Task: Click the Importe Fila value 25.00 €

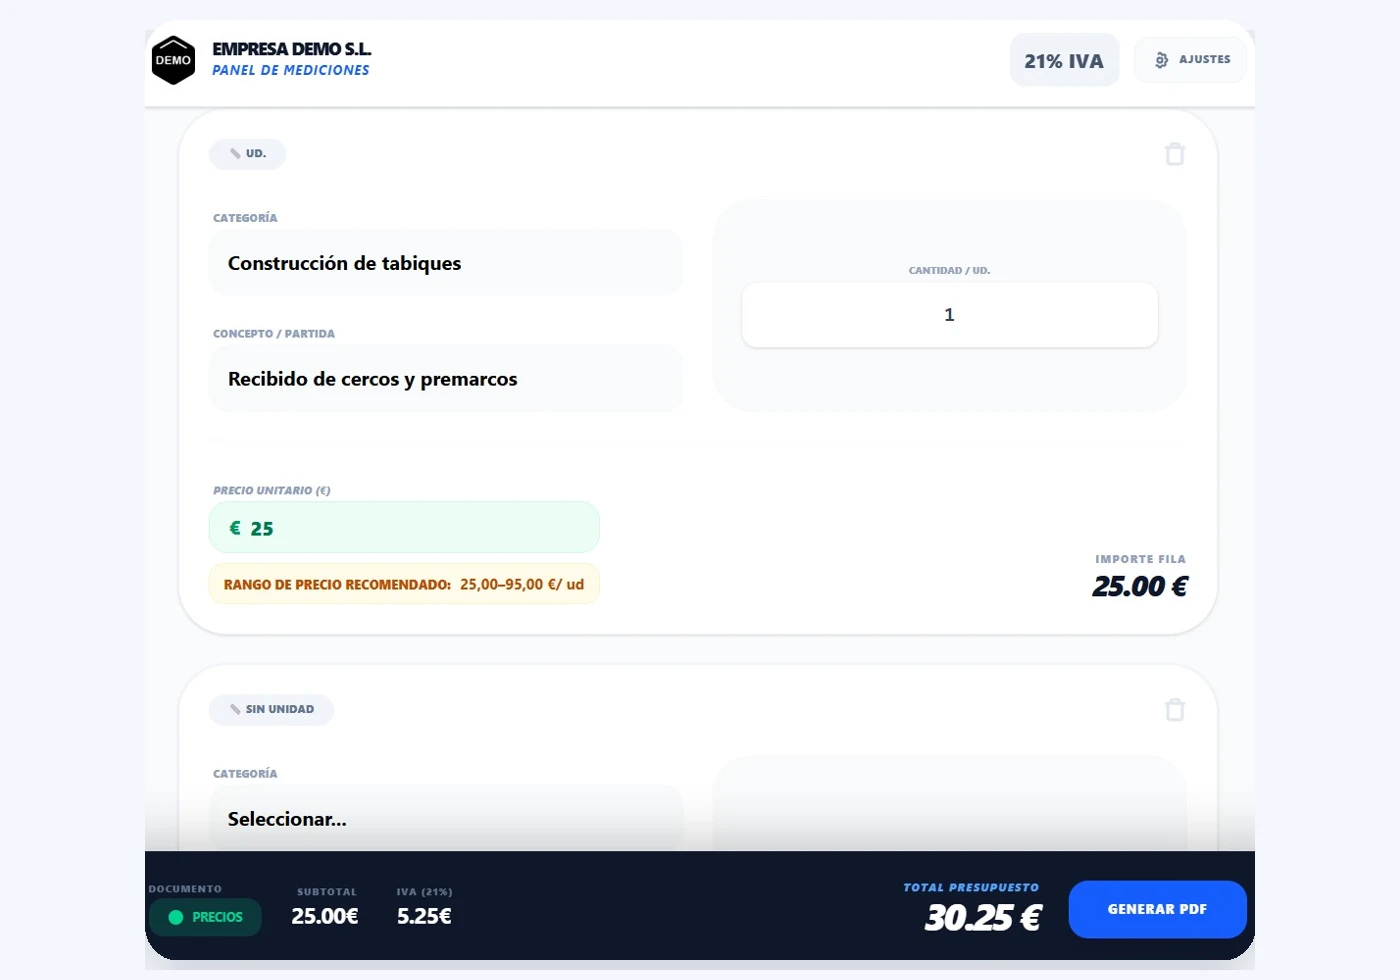Action: tap(1139, 586)
